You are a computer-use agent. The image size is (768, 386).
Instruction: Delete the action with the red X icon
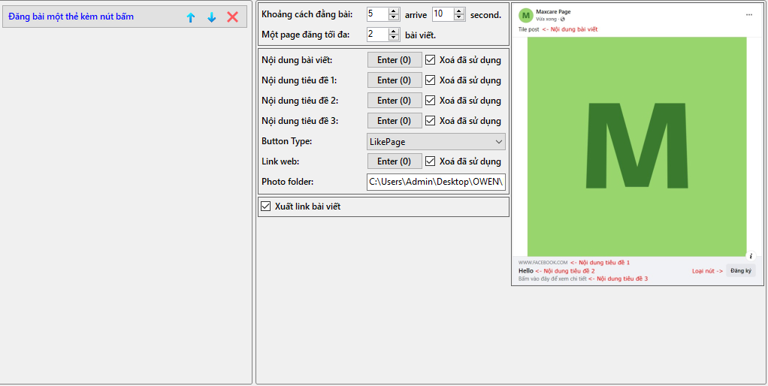click(x=233, y=17)
